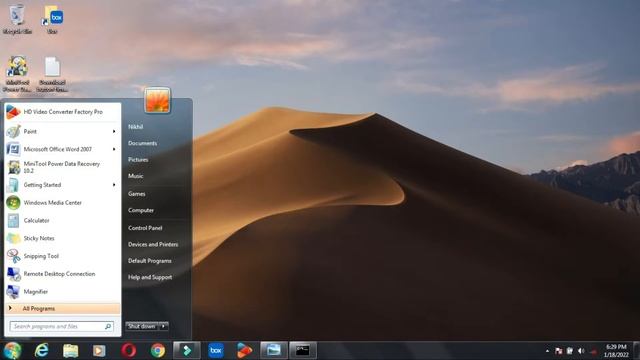Expand the Getting Started submenu arrow
This screenshot has height=360, width=640.
point(114,185)
